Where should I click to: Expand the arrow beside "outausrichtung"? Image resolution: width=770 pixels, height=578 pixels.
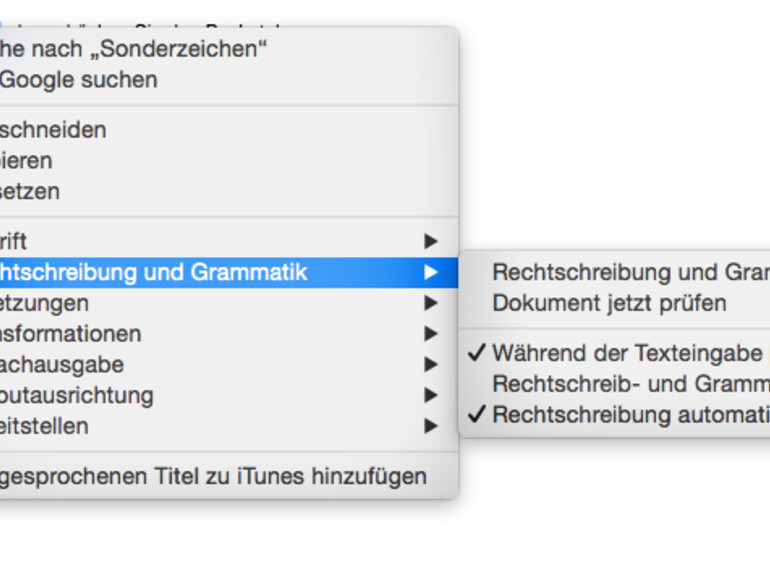[x=430, y=396]
